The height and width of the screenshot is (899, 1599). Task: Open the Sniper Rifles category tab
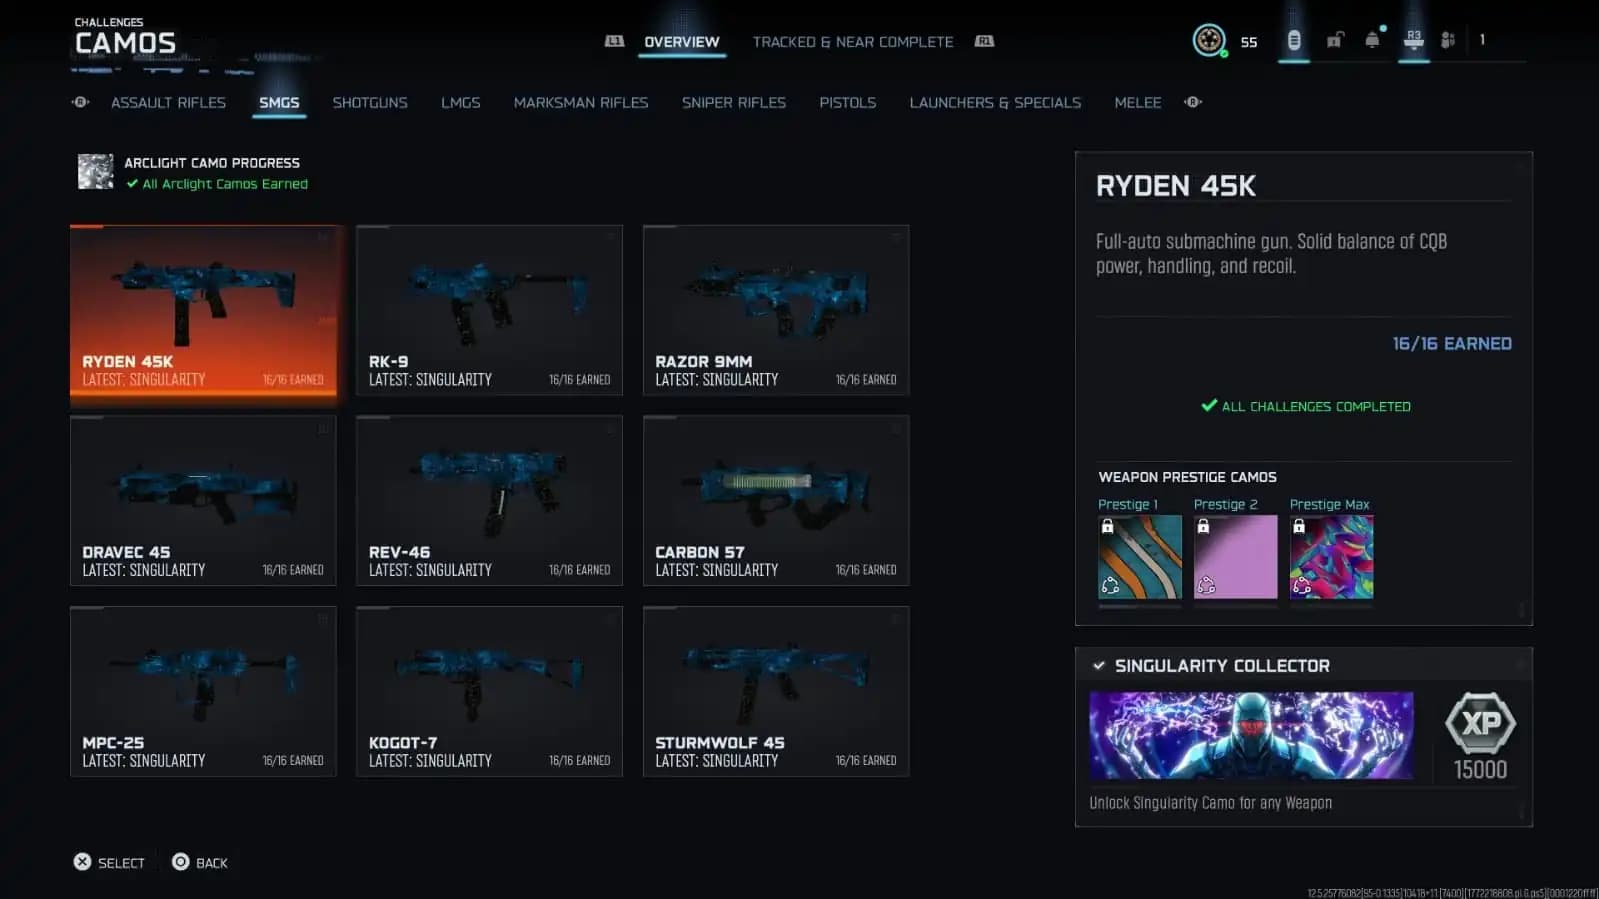[733, 102]
